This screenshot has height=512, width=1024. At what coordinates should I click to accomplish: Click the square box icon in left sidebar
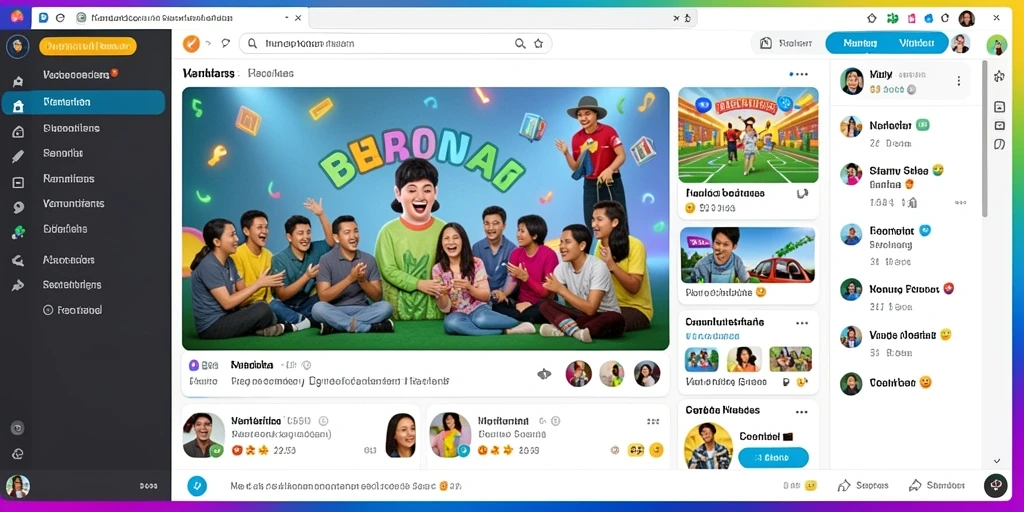[18, 183]
